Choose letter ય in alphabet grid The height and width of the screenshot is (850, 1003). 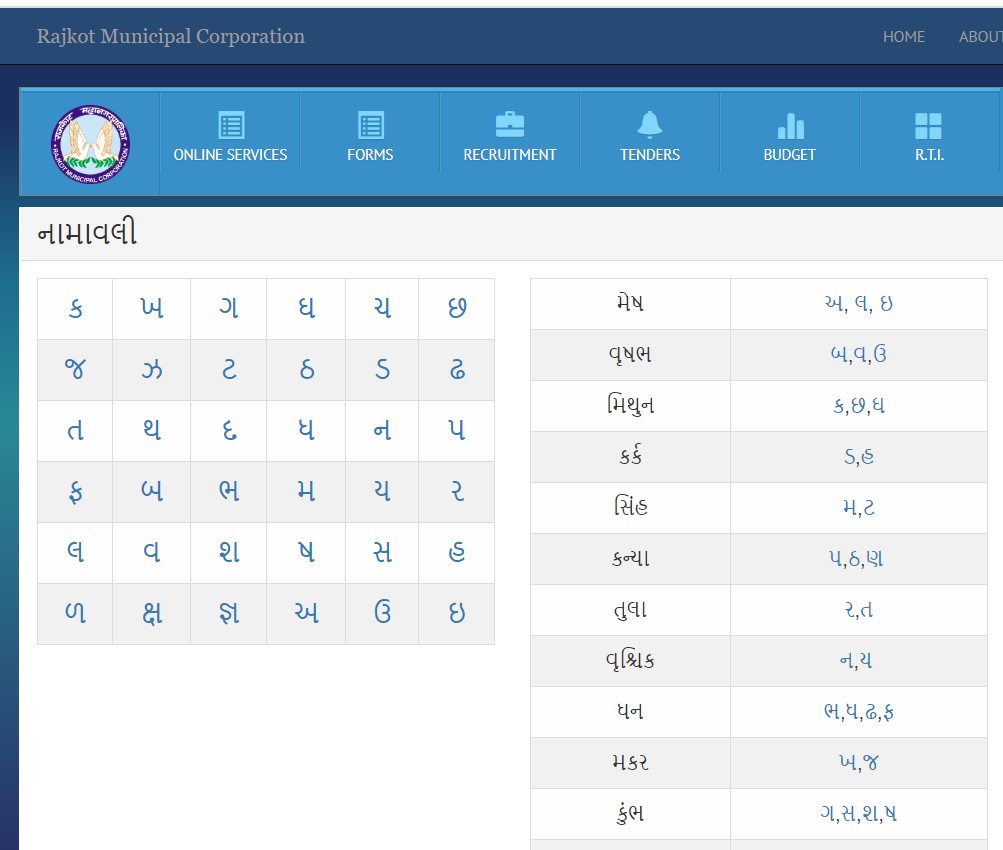coord(383,491)
